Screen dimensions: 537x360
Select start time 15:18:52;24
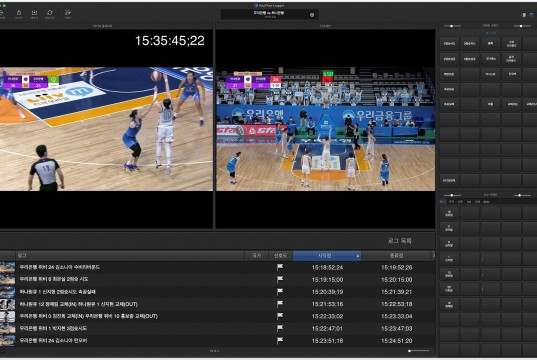327,268
